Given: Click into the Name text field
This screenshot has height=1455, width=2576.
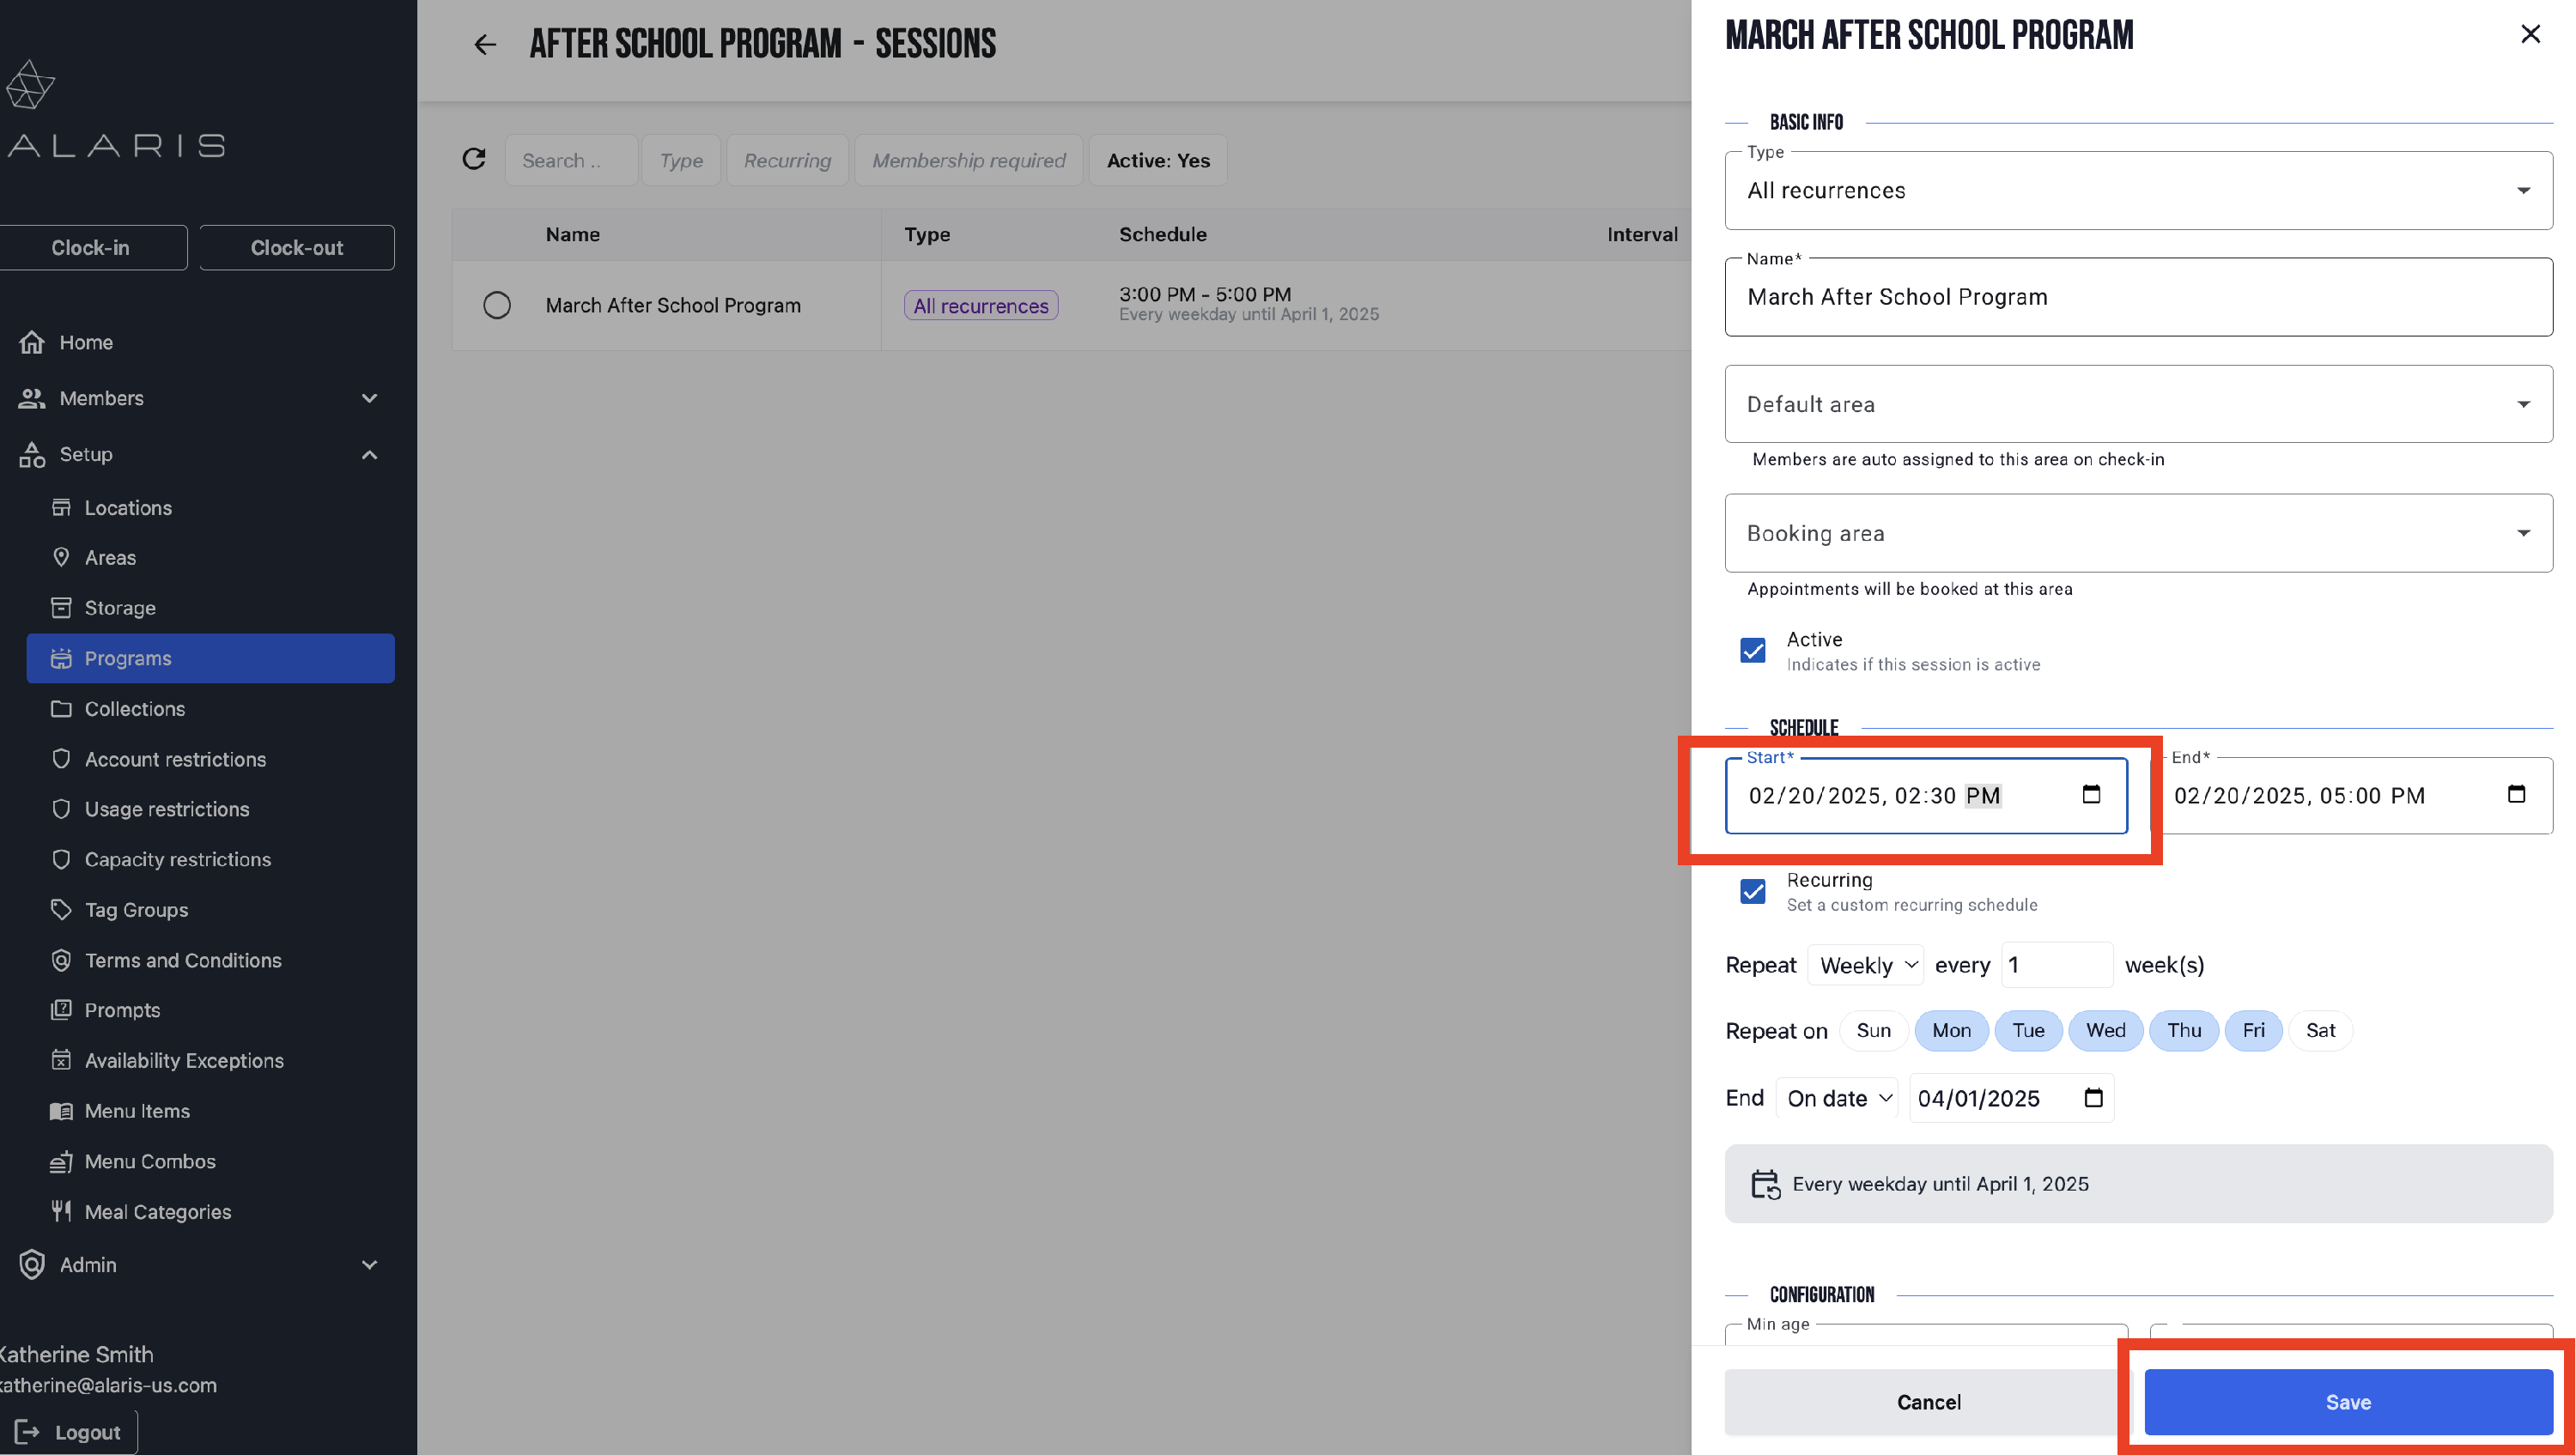Looking at the screenshot, I should tap(2138, 297).
